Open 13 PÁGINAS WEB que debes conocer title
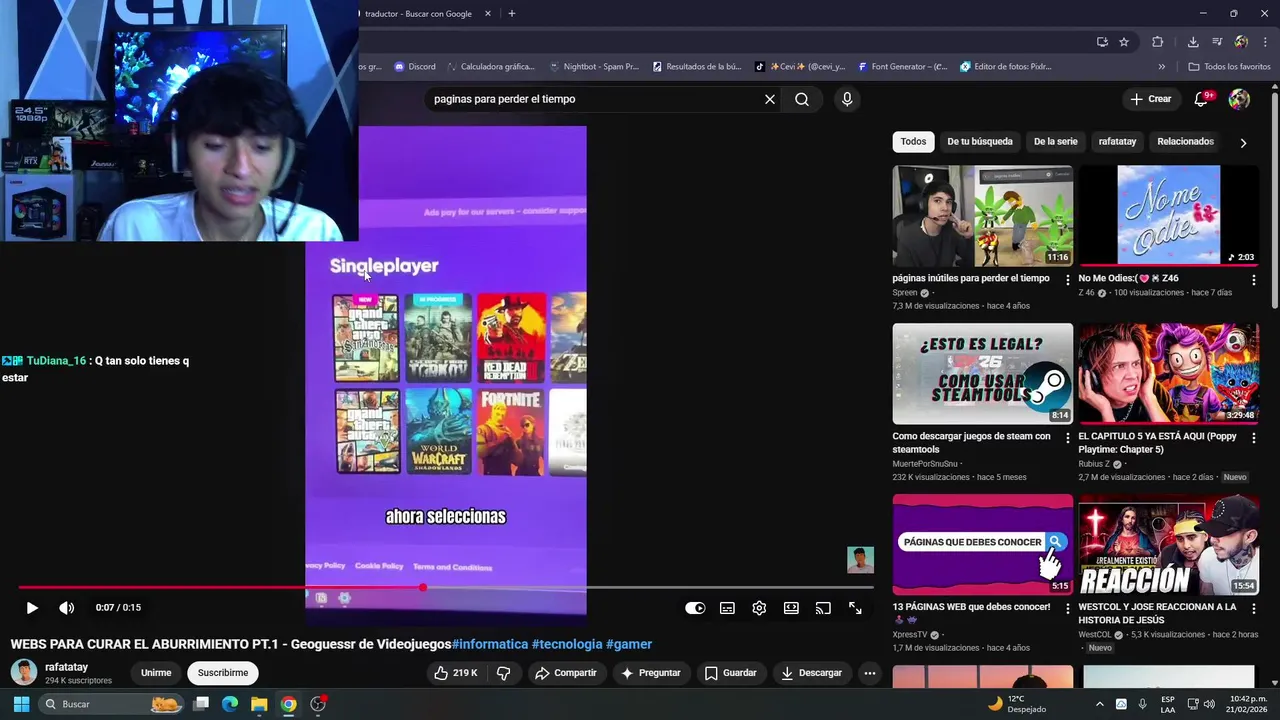The height and width of the screenshot is (720, 1280). click(971, 607)
